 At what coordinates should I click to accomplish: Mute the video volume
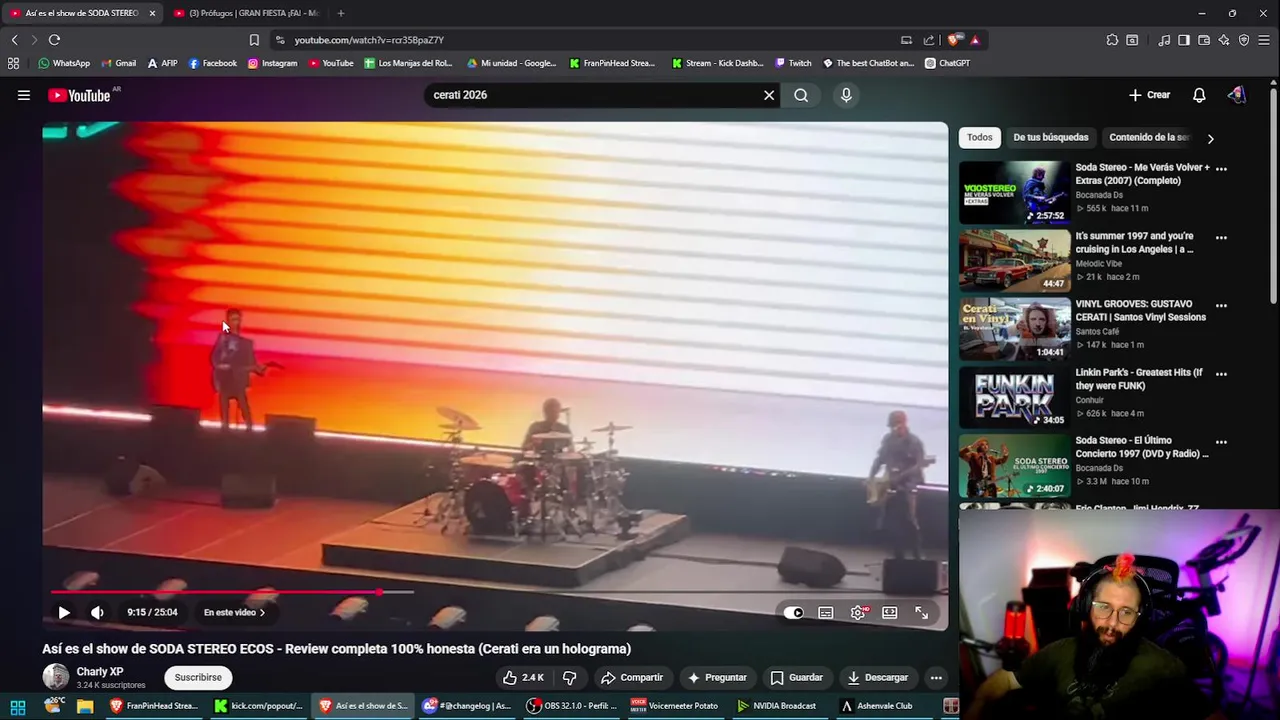click(x=97, y=612)
